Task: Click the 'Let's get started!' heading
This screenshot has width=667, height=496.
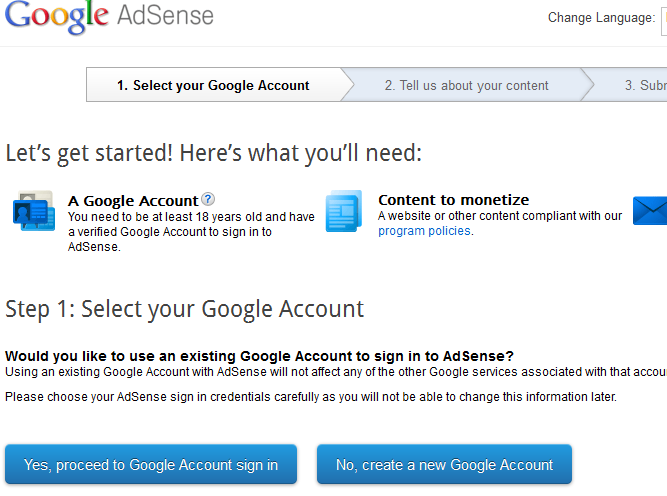Action: [214, 153]
